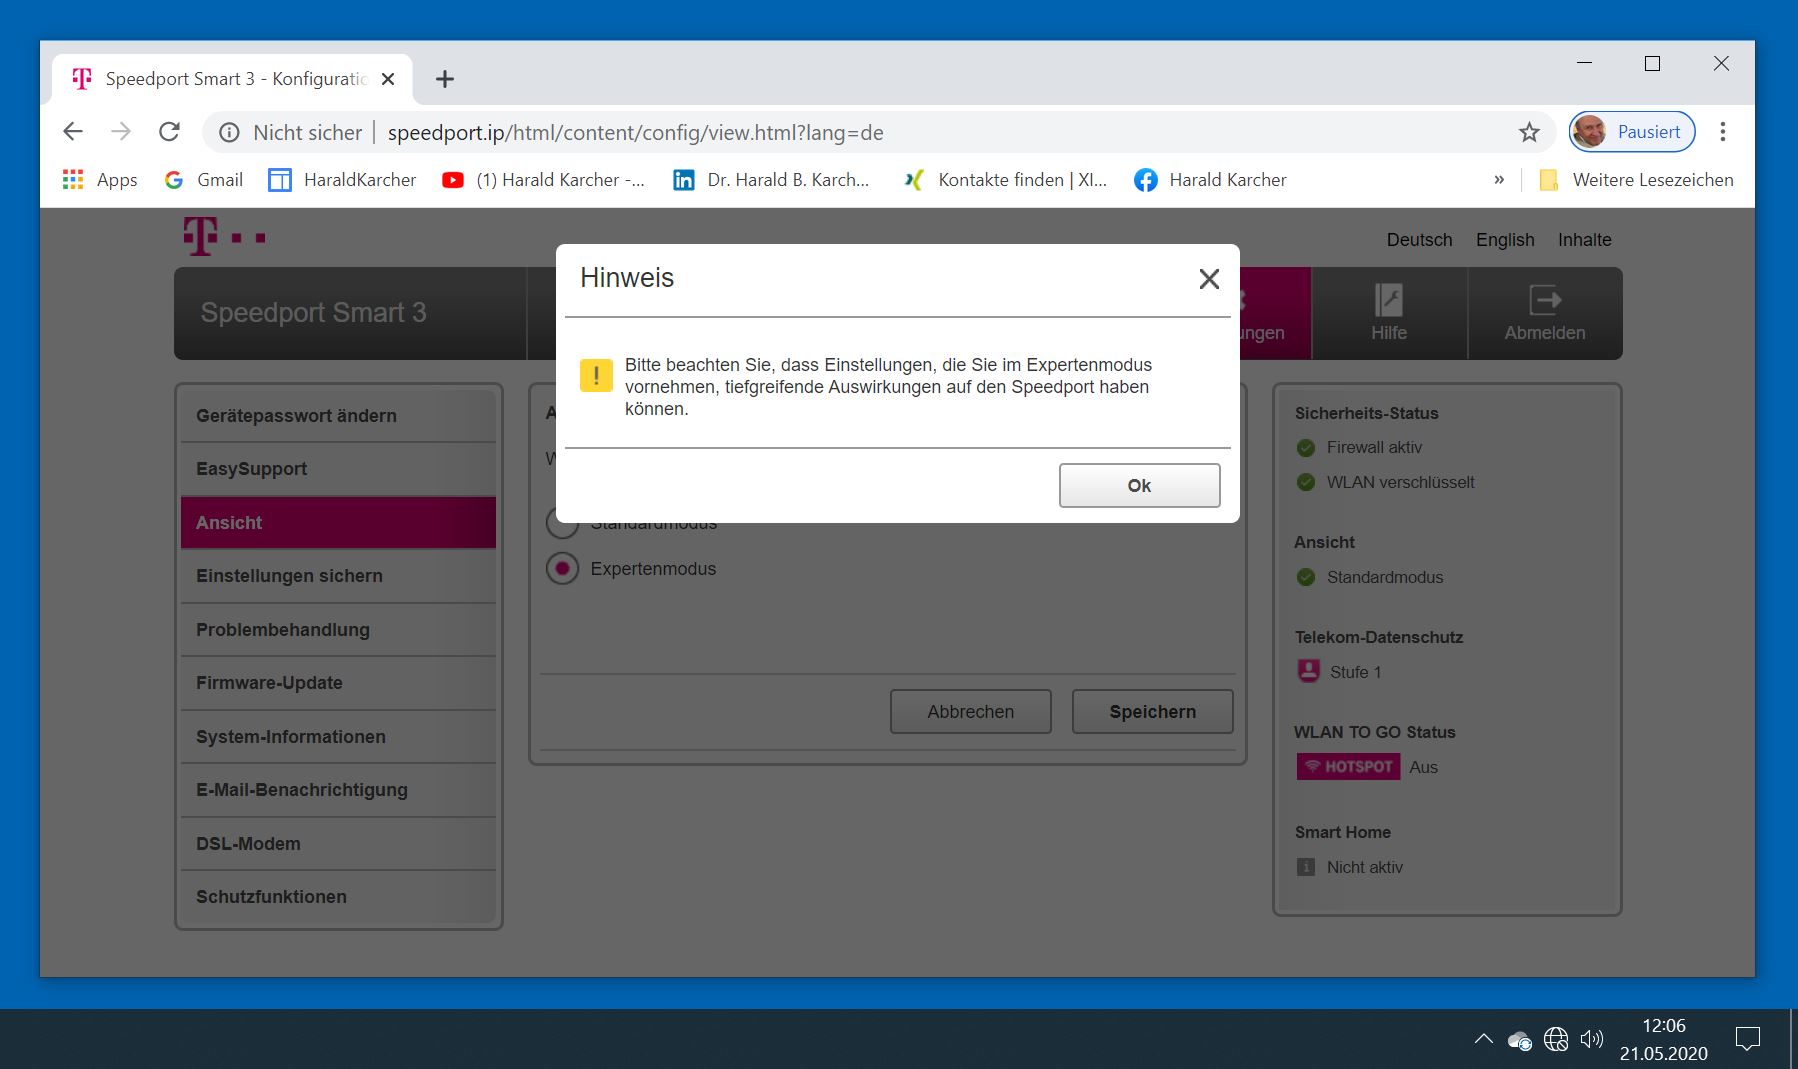This screenshot has height=1069, width=1798.
Task: Open Chrome three-dot menu
Action: pos(1722,132)
